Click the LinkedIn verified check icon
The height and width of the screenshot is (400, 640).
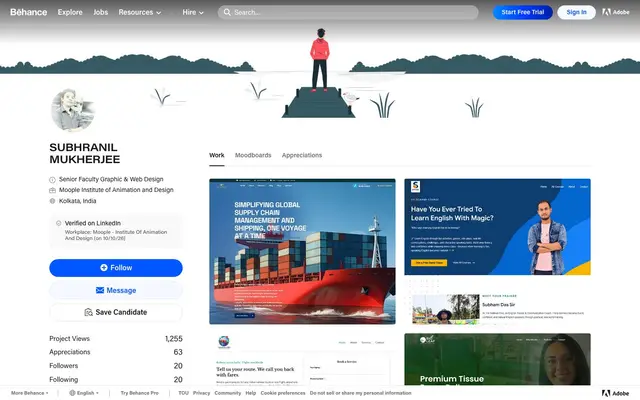point(58,223)
